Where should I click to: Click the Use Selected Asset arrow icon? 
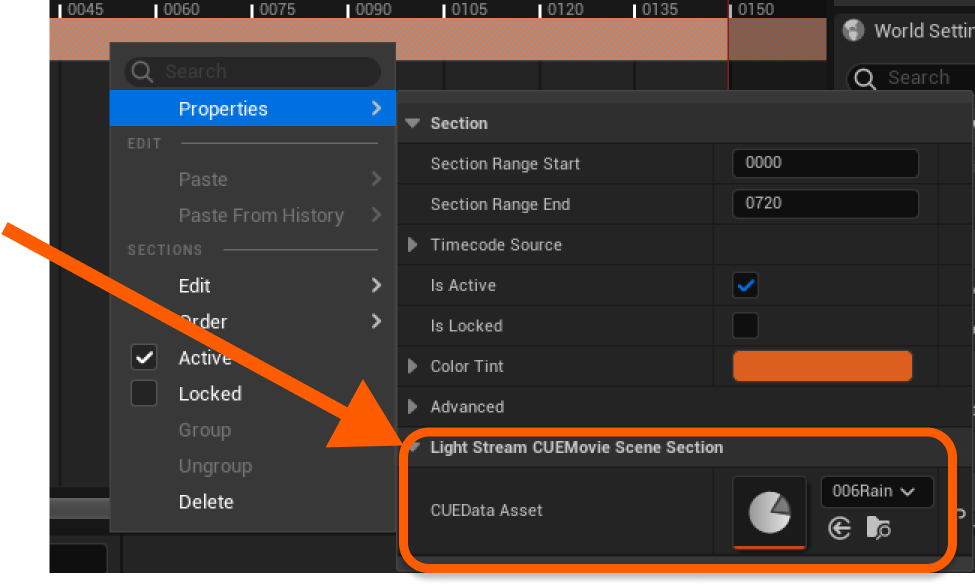(840, 528)
